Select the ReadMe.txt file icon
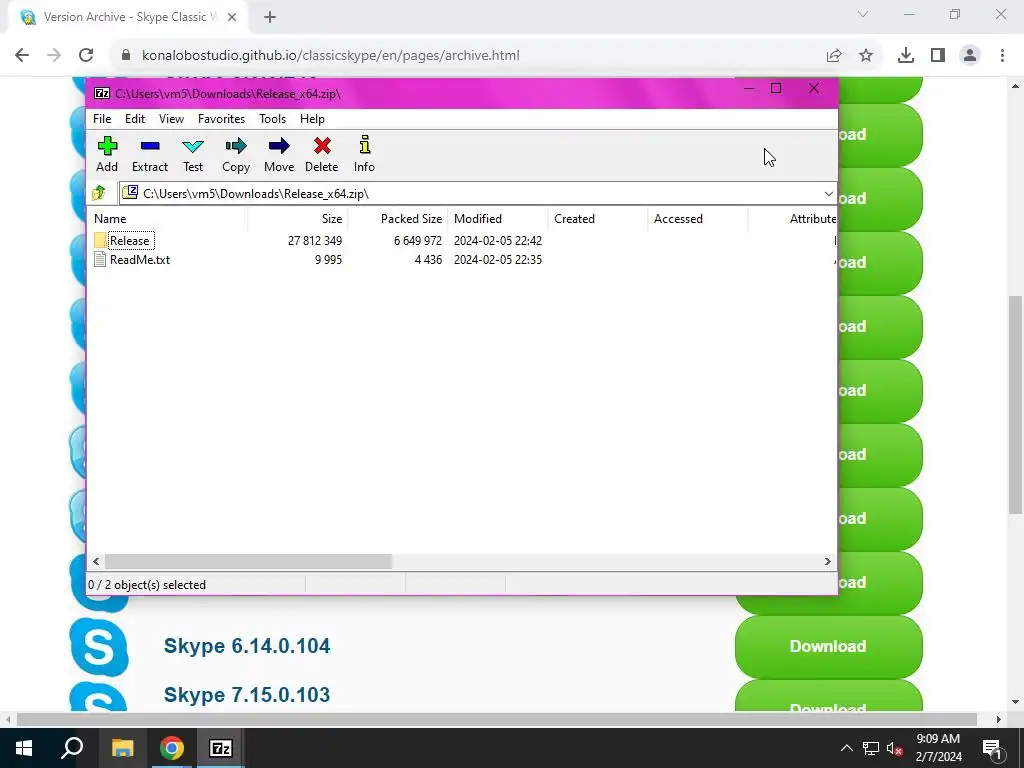 click(100, 259)
